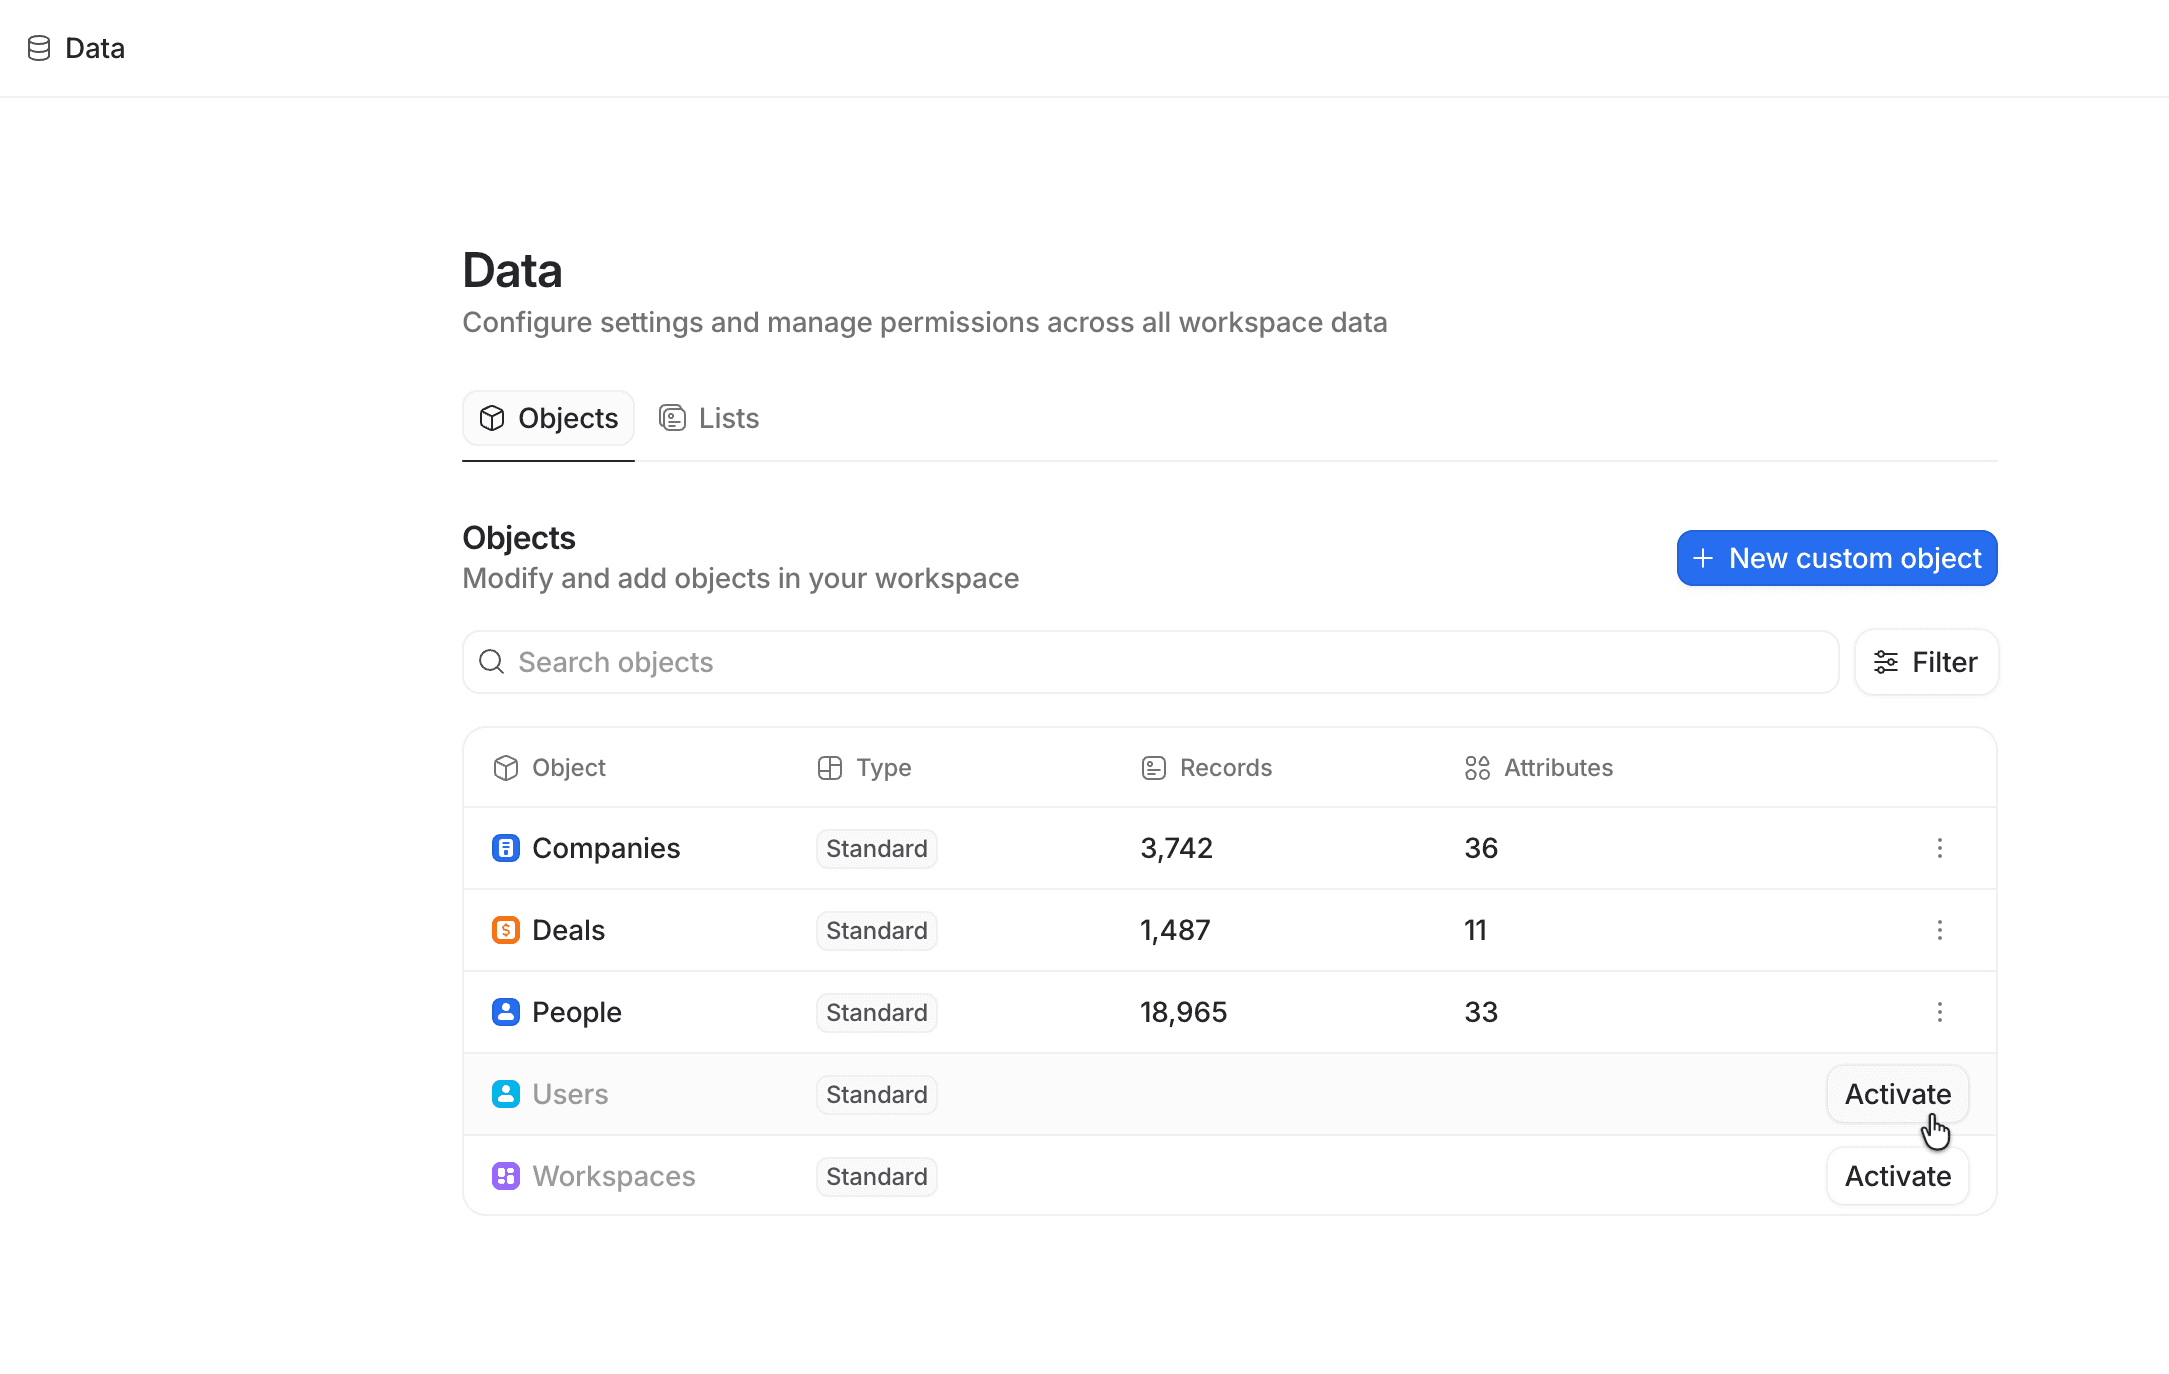Click the 33 attributes value
Viewport: 2169px width, 1374px height.
pos(1481,1012)
